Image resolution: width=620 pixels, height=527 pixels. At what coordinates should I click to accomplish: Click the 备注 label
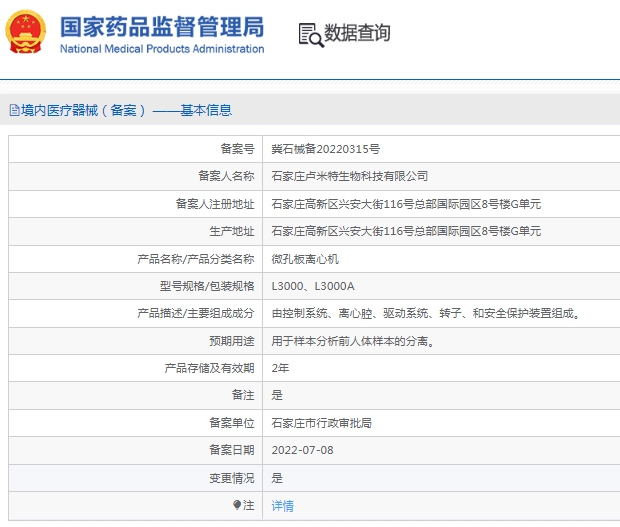[243, 395]
